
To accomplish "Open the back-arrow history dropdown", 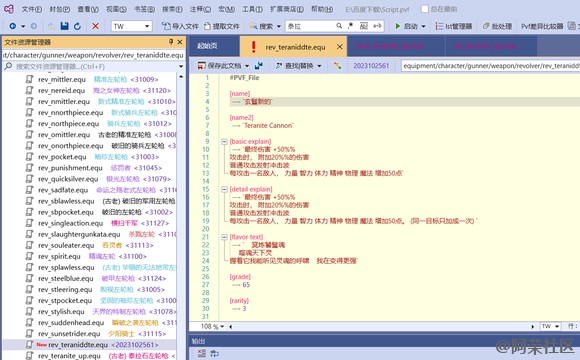I will 23,26.
